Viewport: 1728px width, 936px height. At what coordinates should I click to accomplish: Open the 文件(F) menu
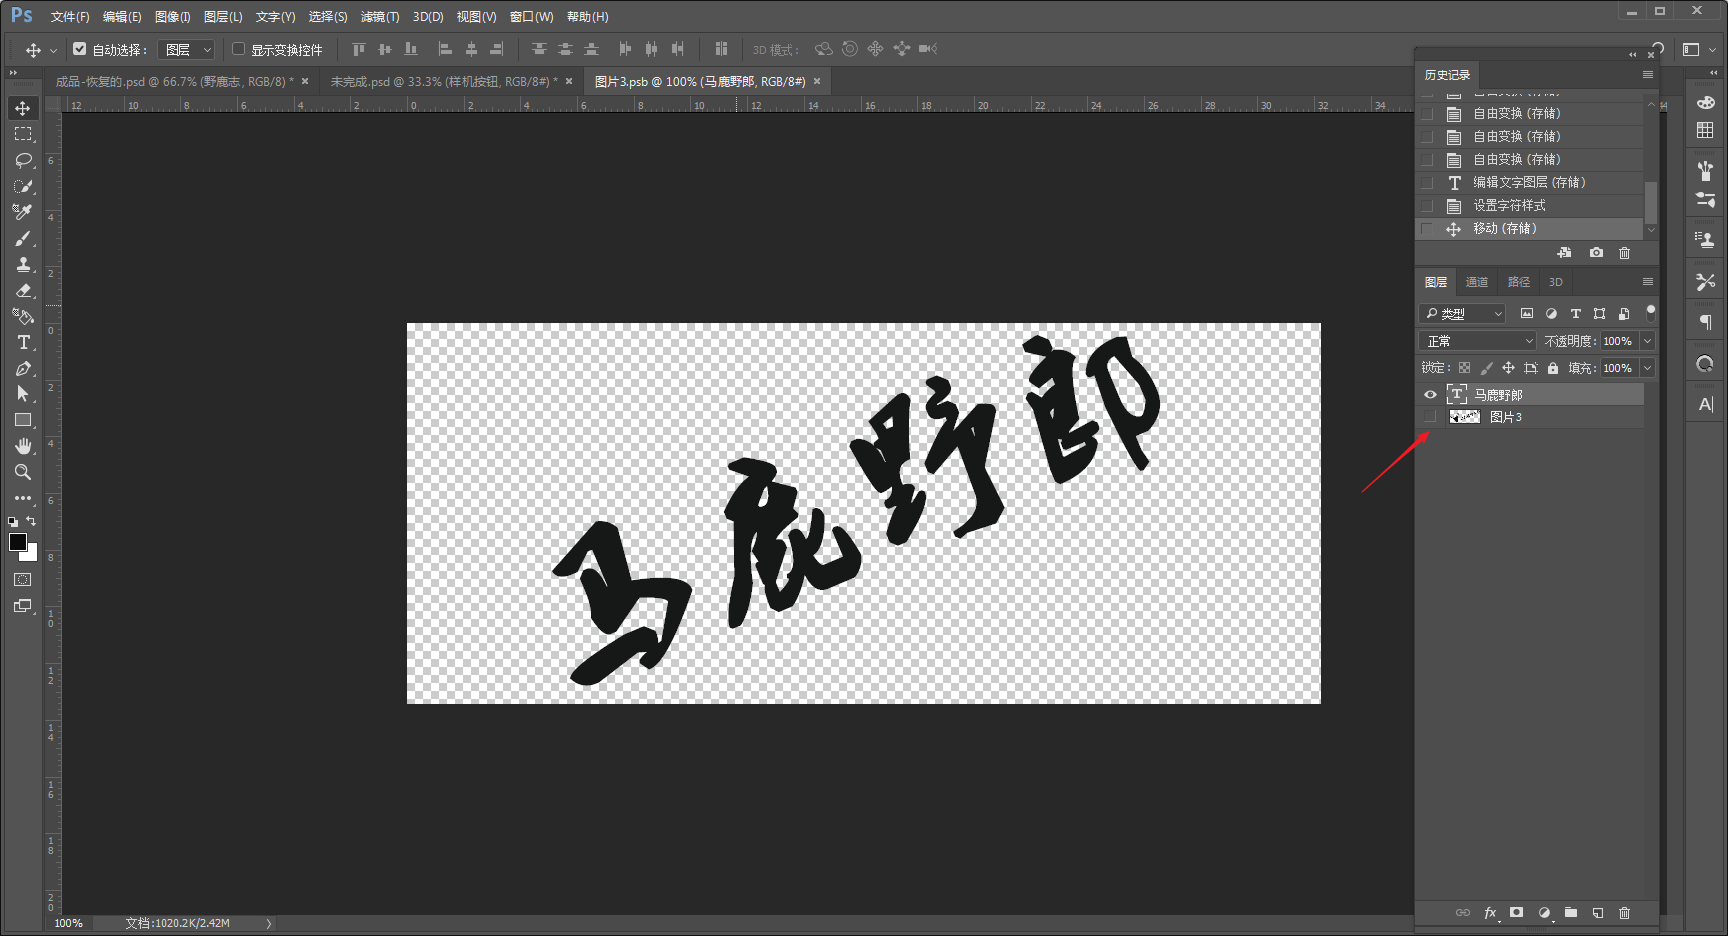[x=70, y=17]
